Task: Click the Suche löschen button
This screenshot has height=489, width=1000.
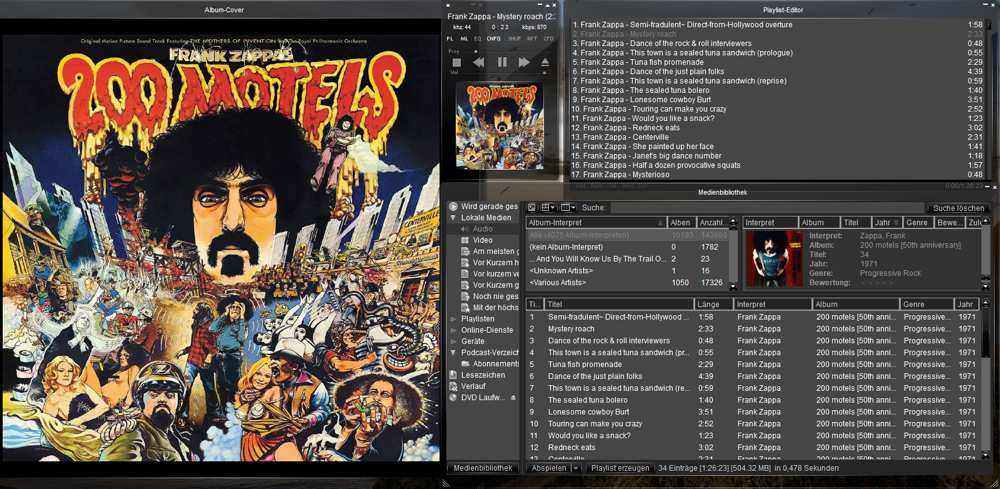Action: pyautogui.click(x=958, y=208)
